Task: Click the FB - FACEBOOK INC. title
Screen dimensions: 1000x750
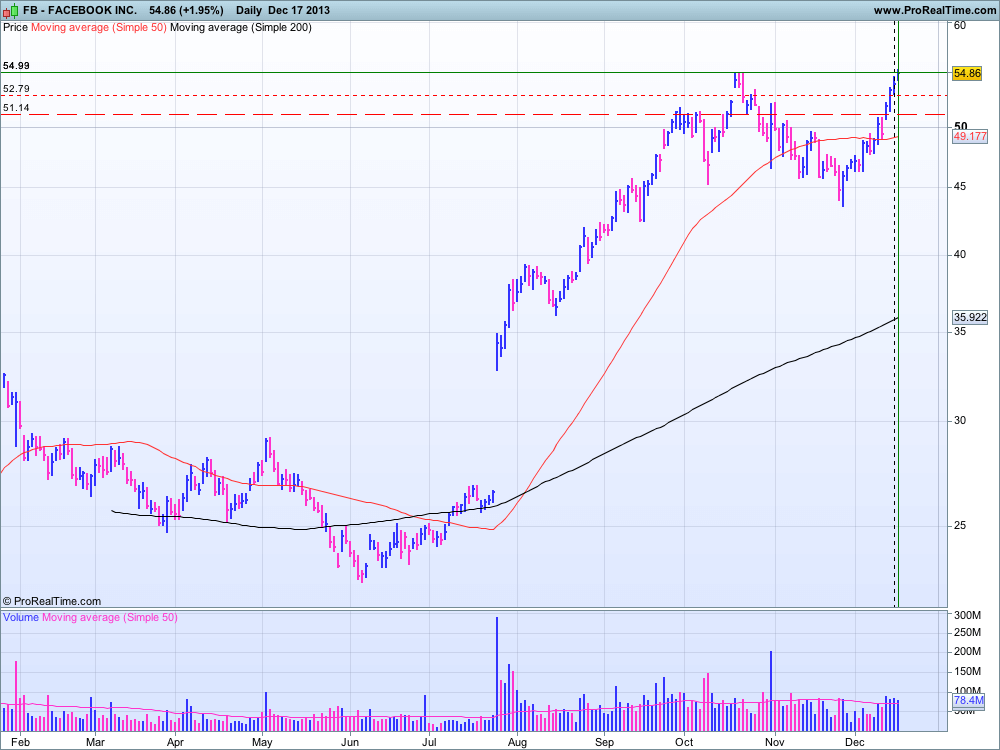Action: point(80,10)
